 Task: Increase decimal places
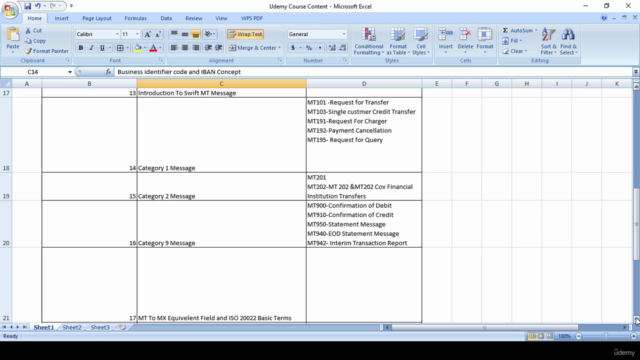click(x=332, y=48)
